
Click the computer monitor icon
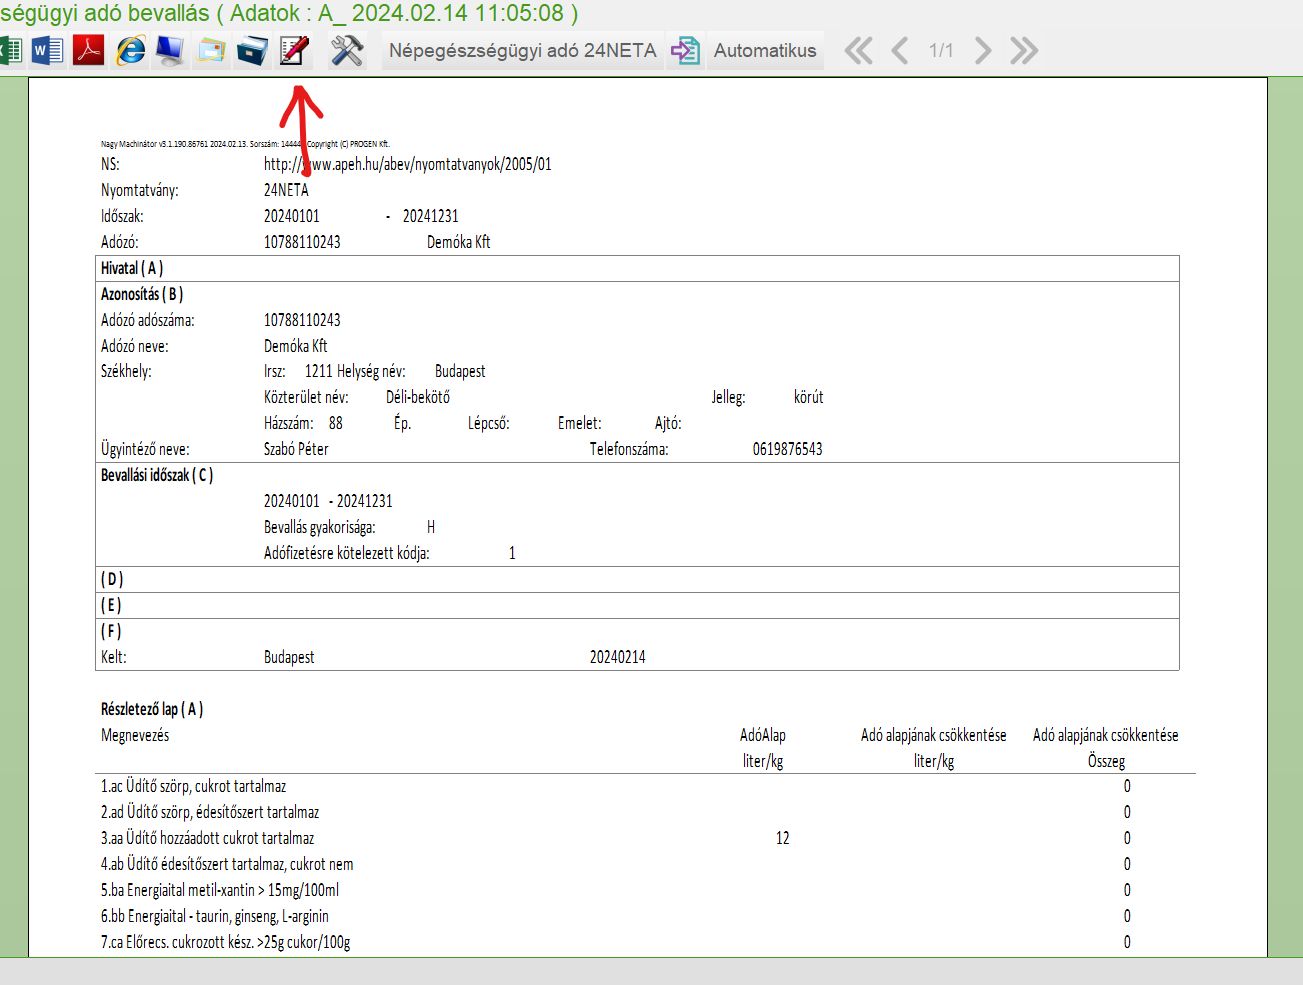[170, 50]
